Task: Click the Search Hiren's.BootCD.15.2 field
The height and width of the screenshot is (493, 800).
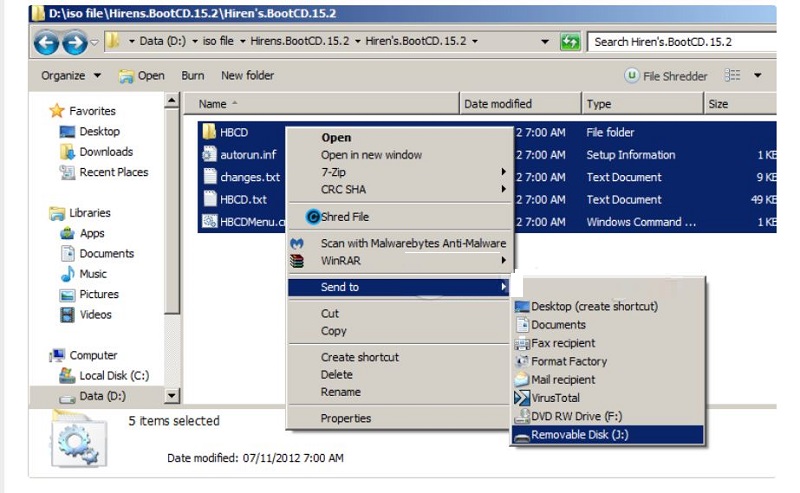Action: [x=683, y=42]
